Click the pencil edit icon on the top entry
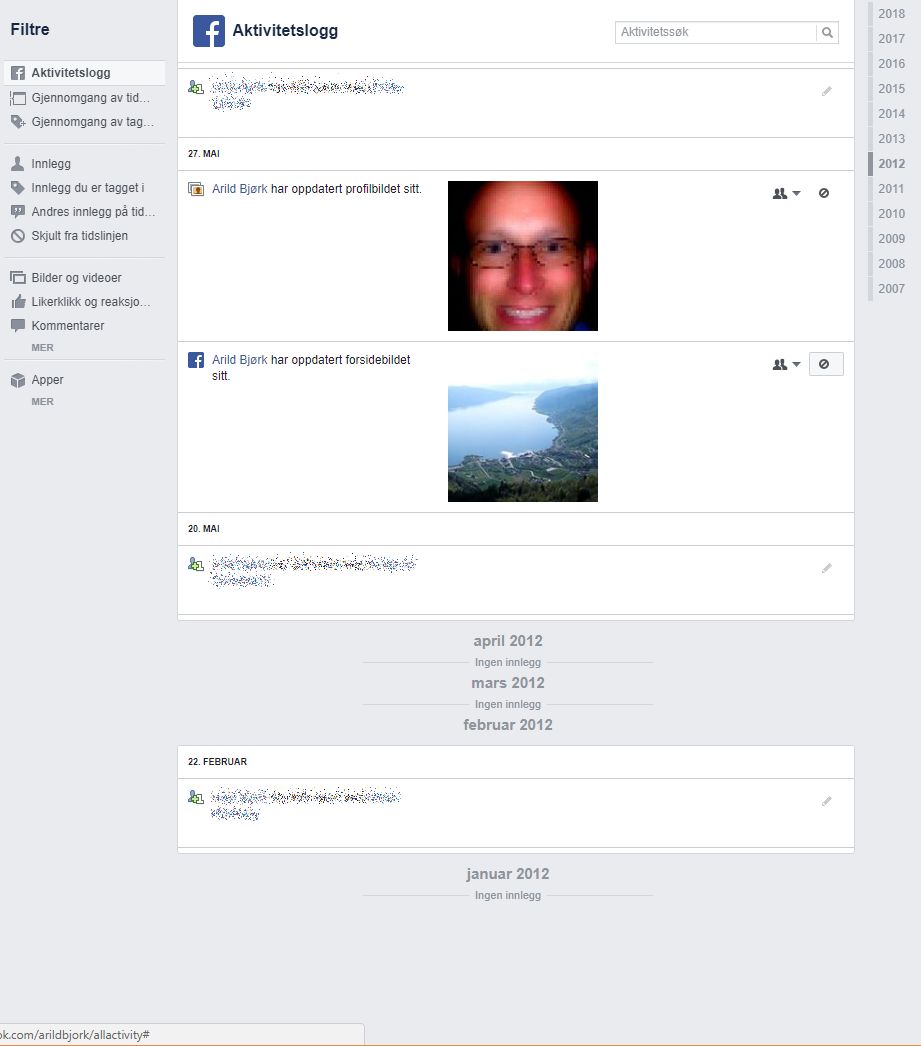The width and height of the screenshot is (921, 1046). click(x=826, y=91)
